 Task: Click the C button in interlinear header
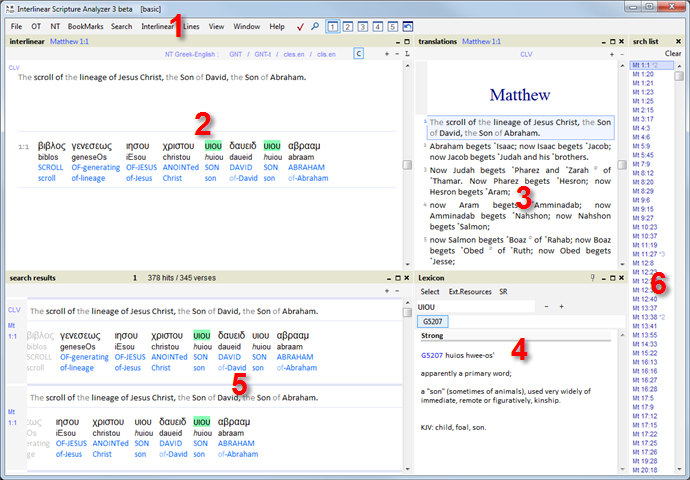359,53
